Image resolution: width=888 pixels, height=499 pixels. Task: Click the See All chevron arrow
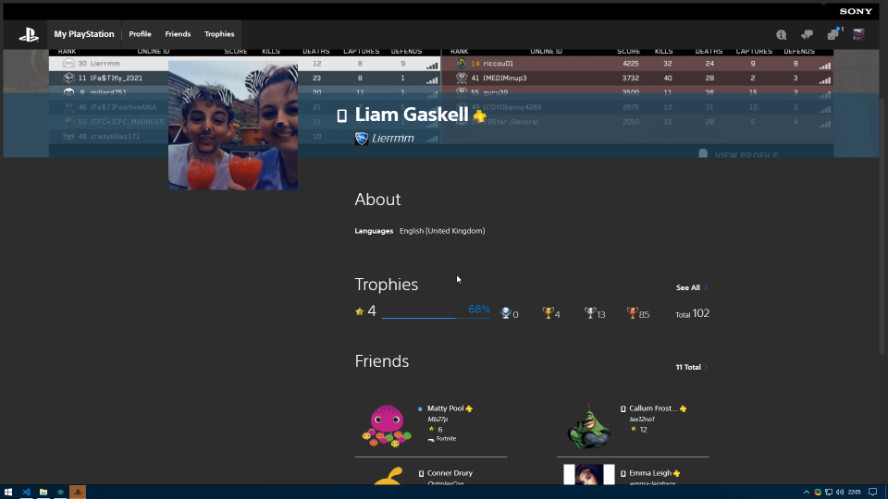tap(706, 288)
